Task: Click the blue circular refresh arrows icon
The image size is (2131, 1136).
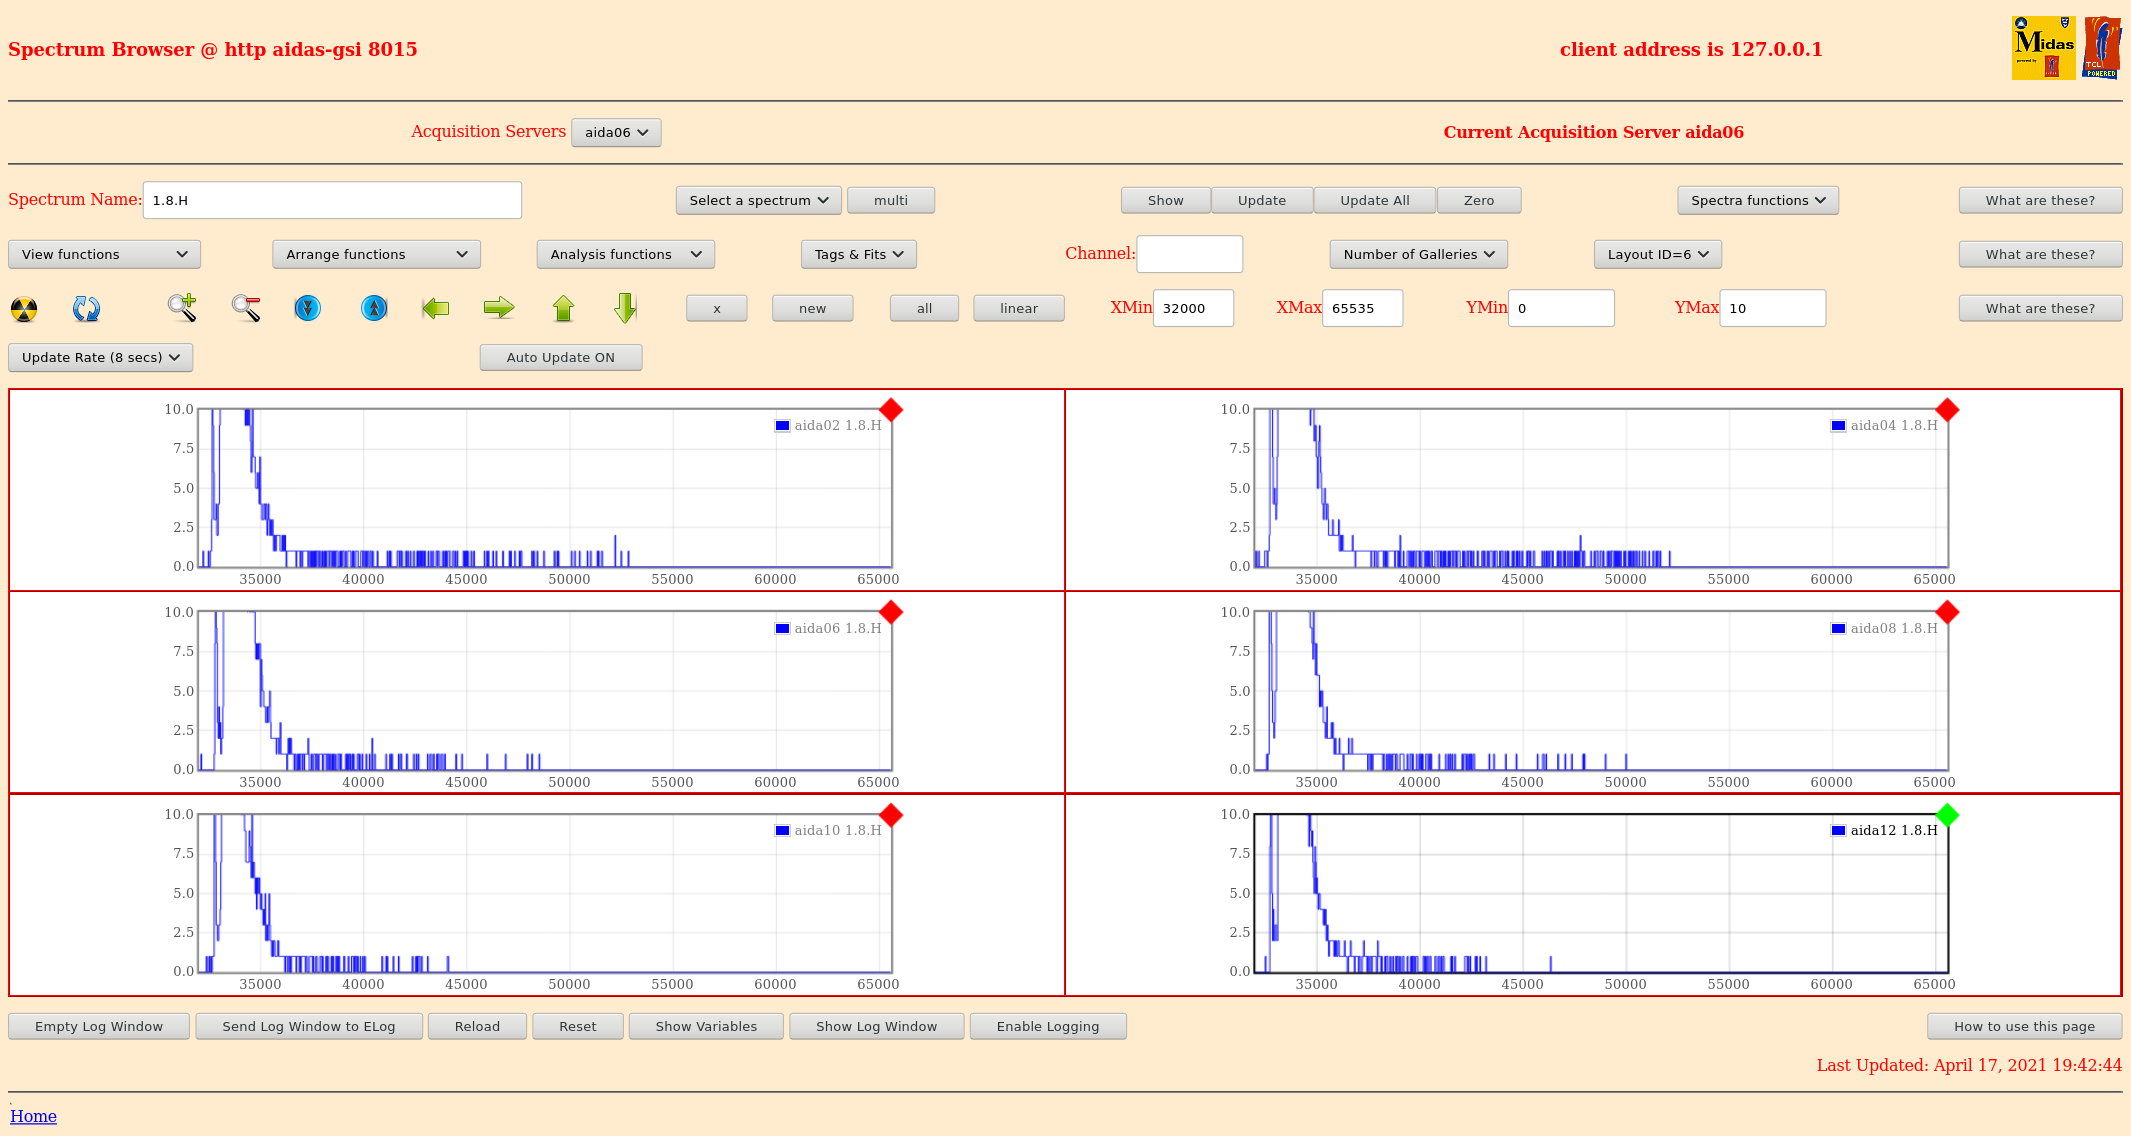Action: point(86,309)
